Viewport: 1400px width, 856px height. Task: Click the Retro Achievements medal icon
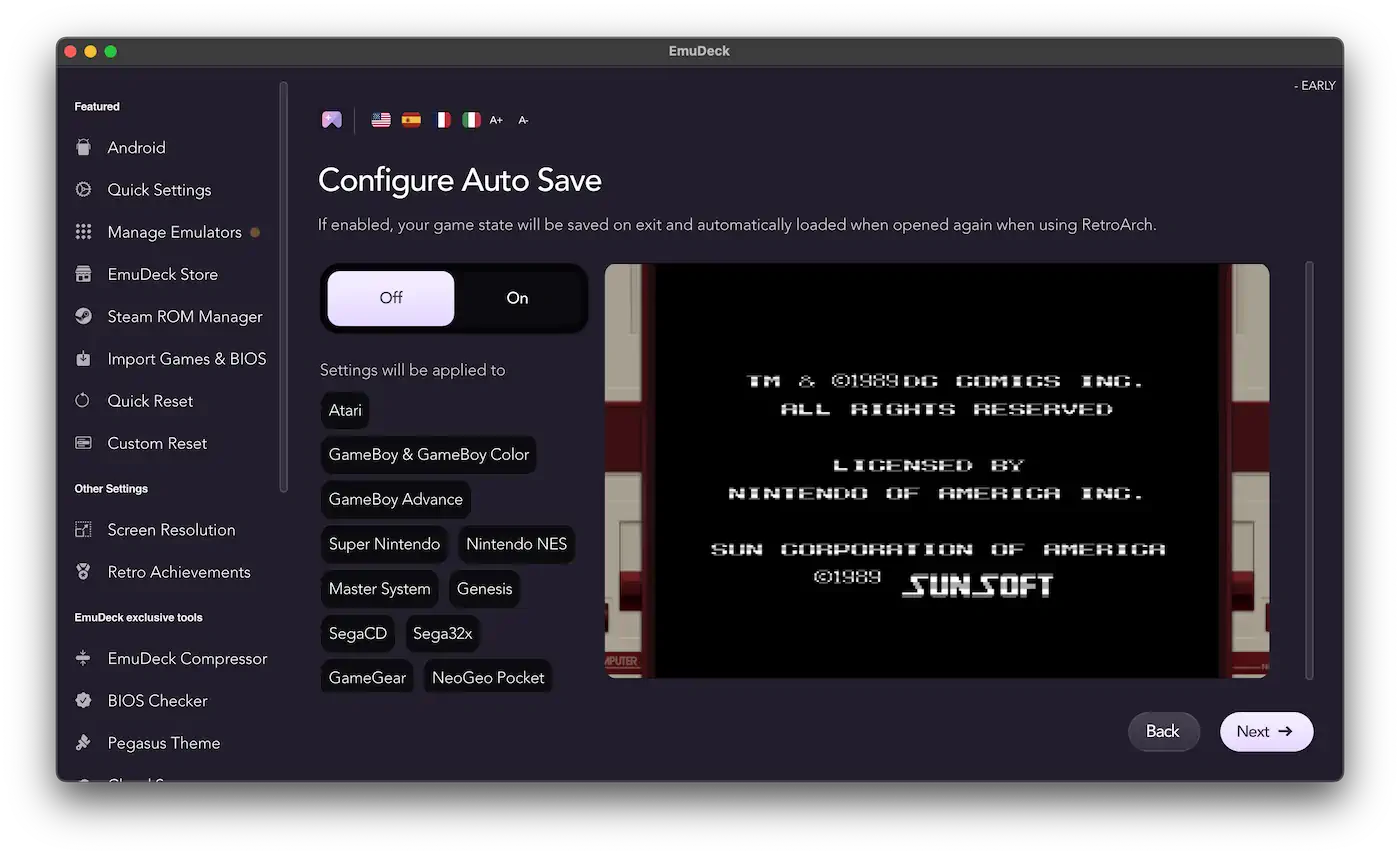click(x=84, y=572)
